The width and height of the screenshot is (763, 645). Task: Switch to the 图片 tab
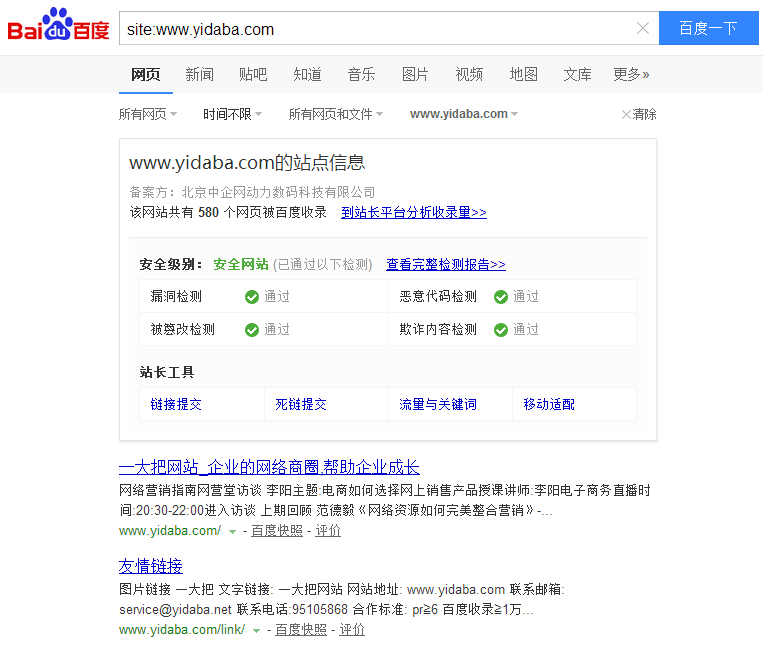[x=415, y=74]
